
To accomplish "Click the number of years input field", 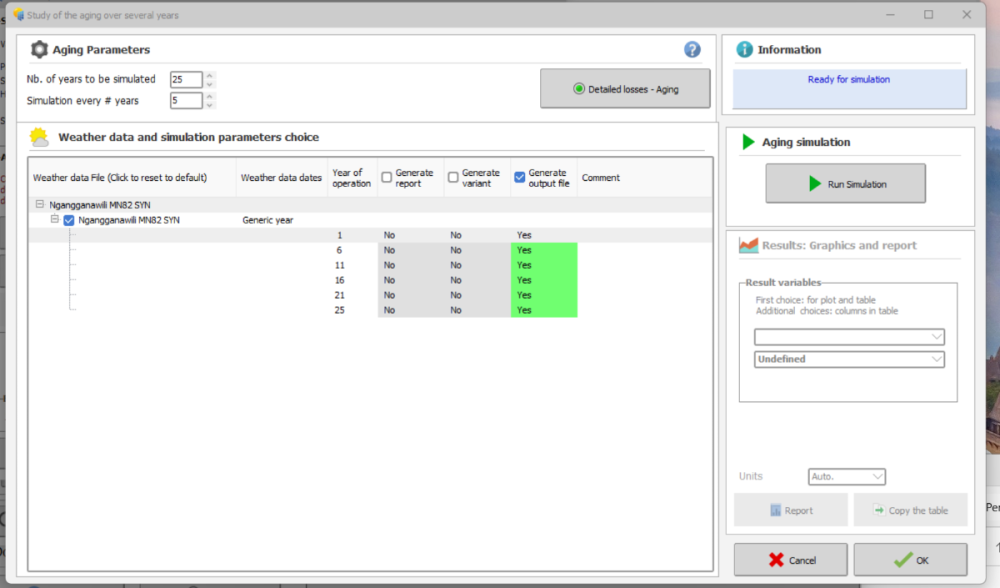I will (186, 79).
